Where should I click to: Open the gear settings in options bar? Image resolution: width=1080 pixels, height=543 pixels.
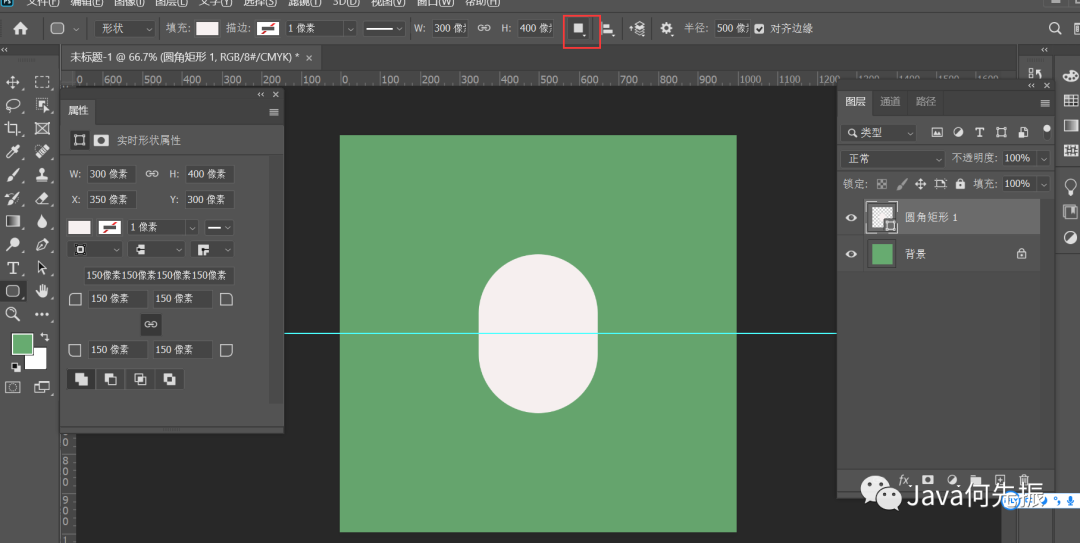(666, 29)
